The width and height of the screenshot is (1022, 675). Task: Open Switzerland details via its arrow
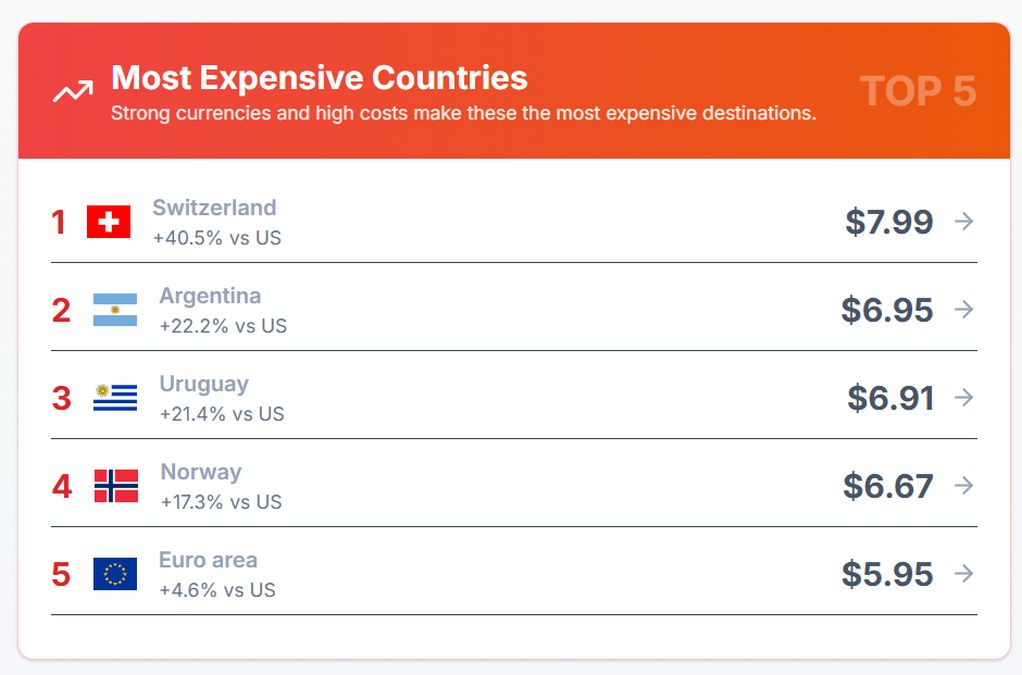[964, 222]
